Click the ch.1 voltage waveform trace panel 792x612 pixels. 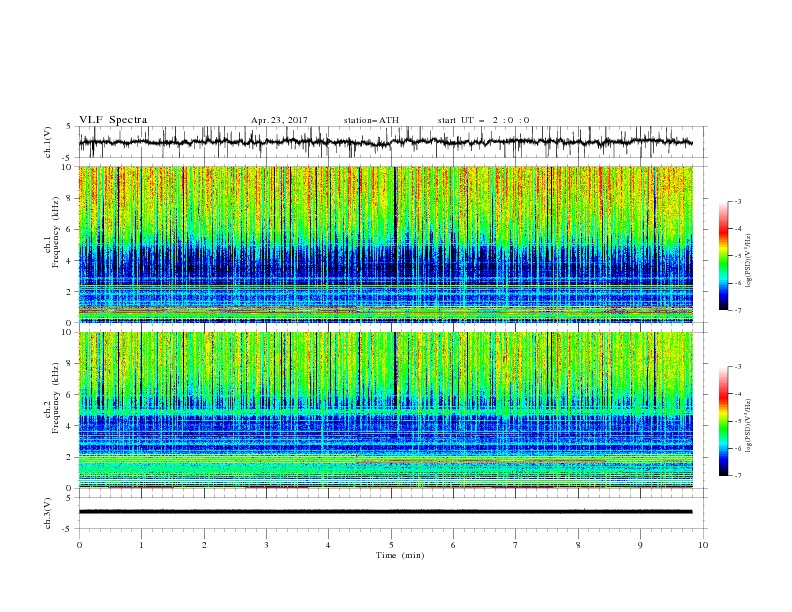click(x=393, y=142)
